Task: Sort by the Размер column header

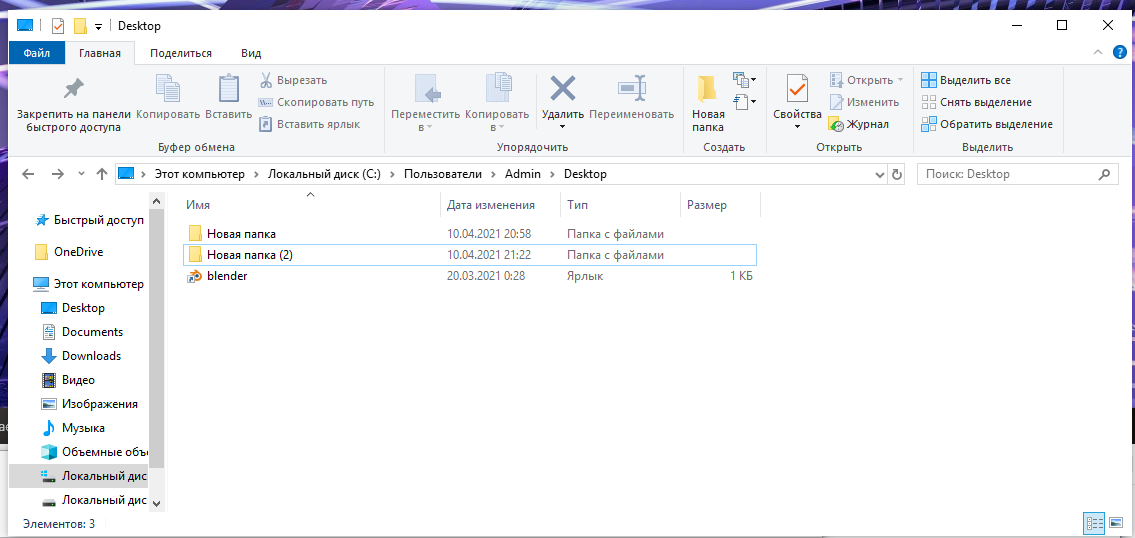Action: (x=720, y=206)
